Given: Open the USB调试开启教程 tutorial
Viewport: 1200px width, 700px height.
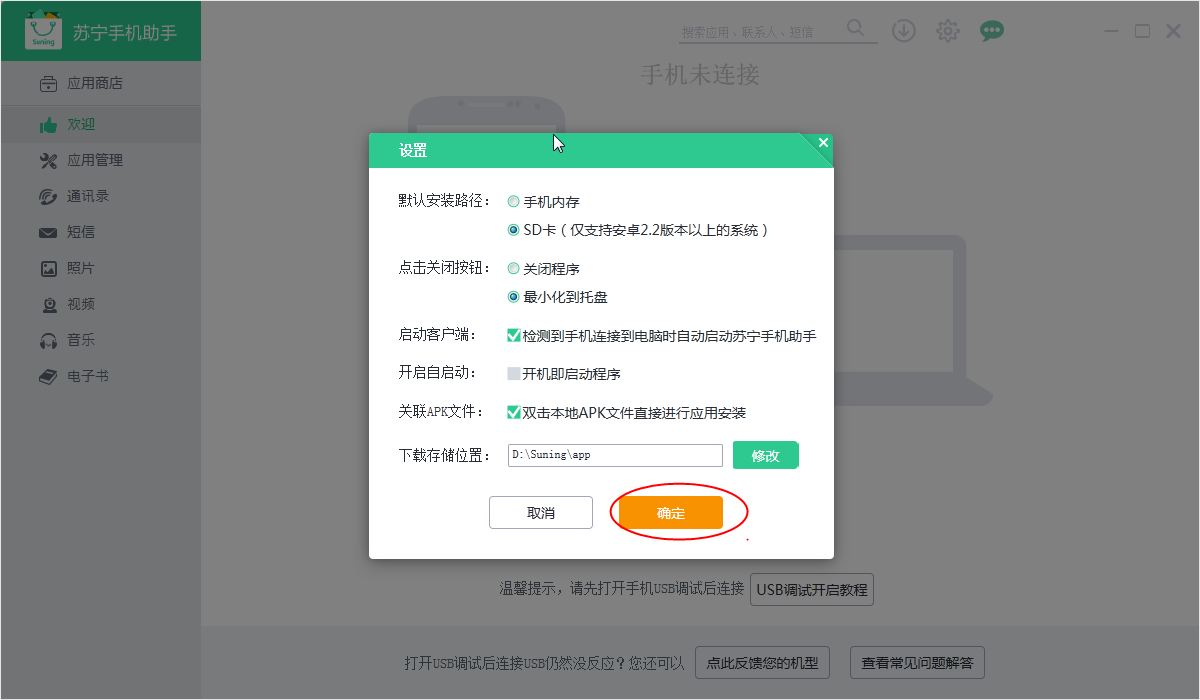Looking at the screenshot, I should coord(812,589).
